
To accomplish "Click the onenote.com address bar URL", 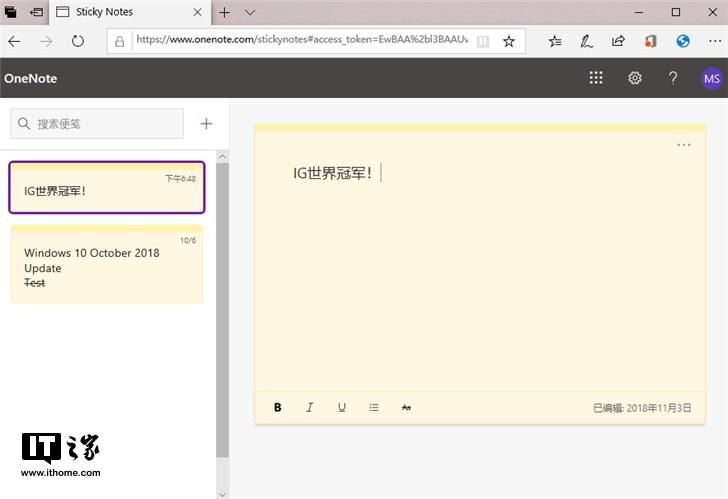I will 302,40.
